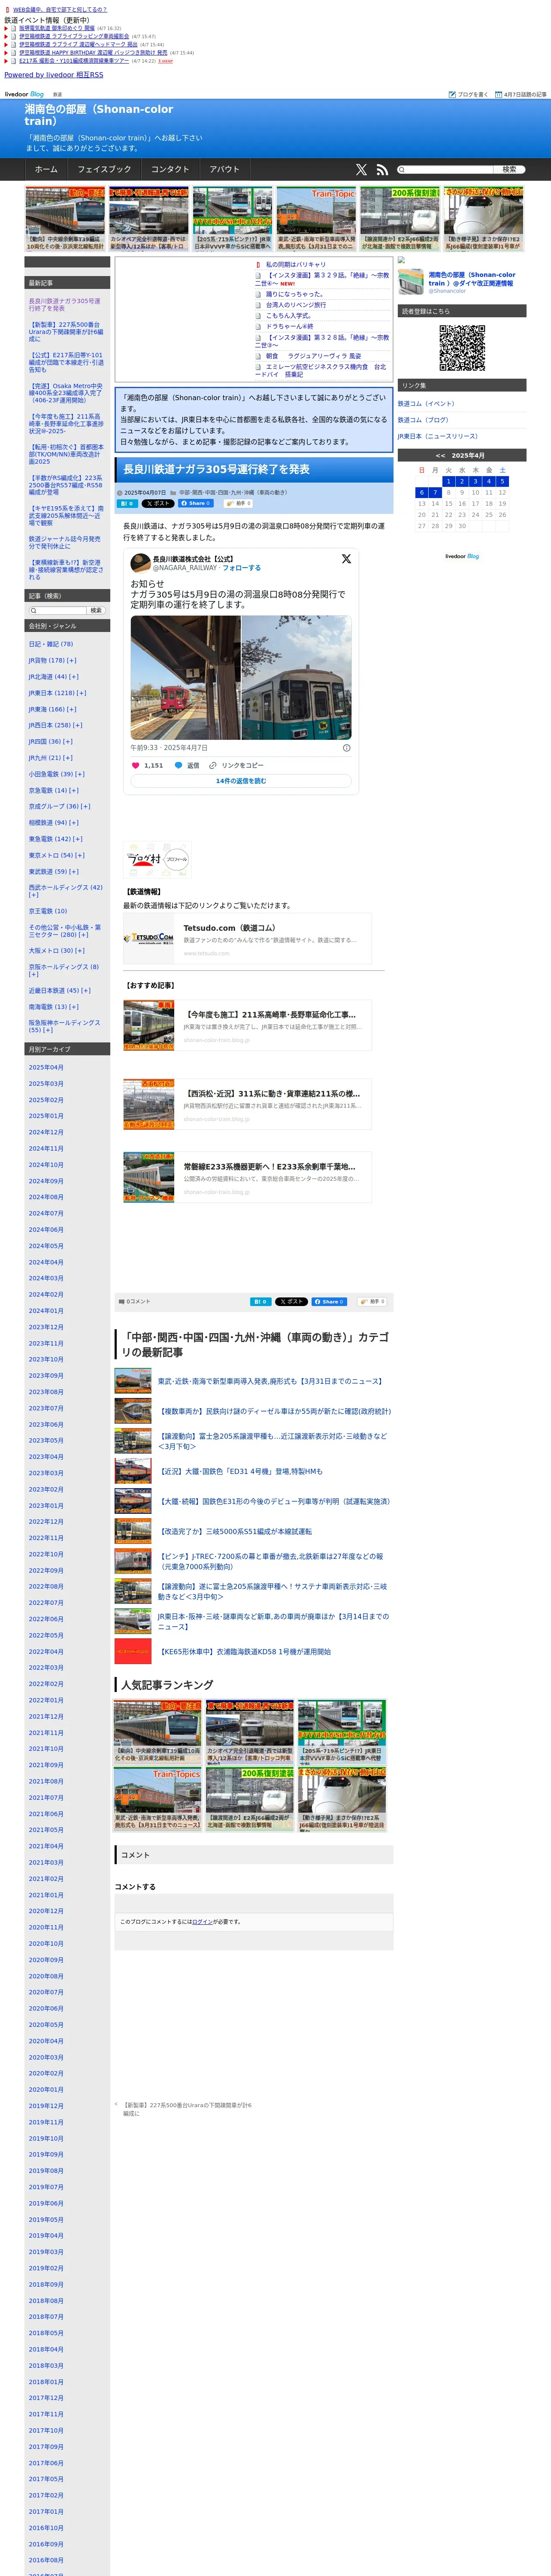The height and width of the screenshot is (2576, 551).
Task: Click 'フォローする' on embedded tweet
Action: click(241, 567)
